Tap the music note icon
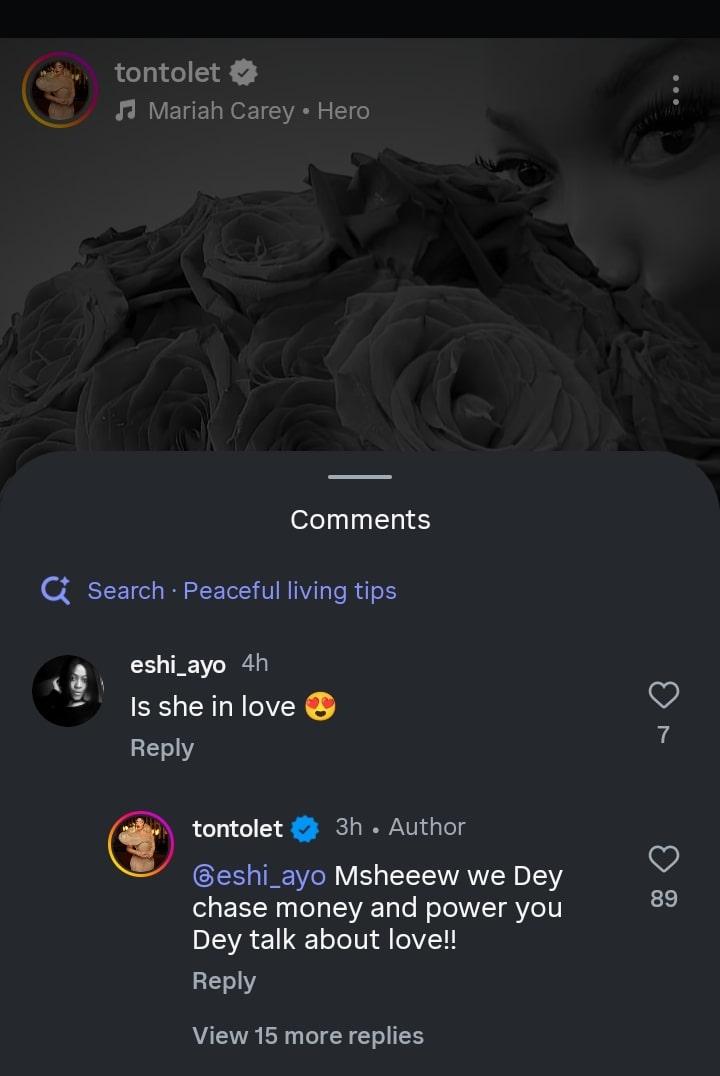 [125, 111]
